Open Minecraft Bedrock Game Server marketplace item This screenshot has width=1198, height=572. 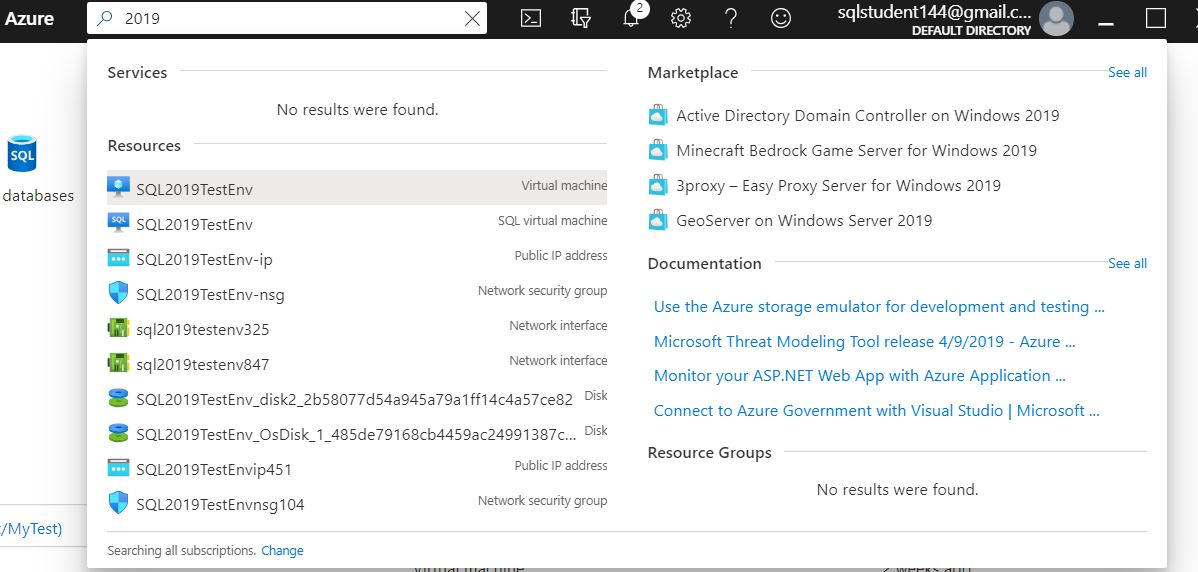856,150
